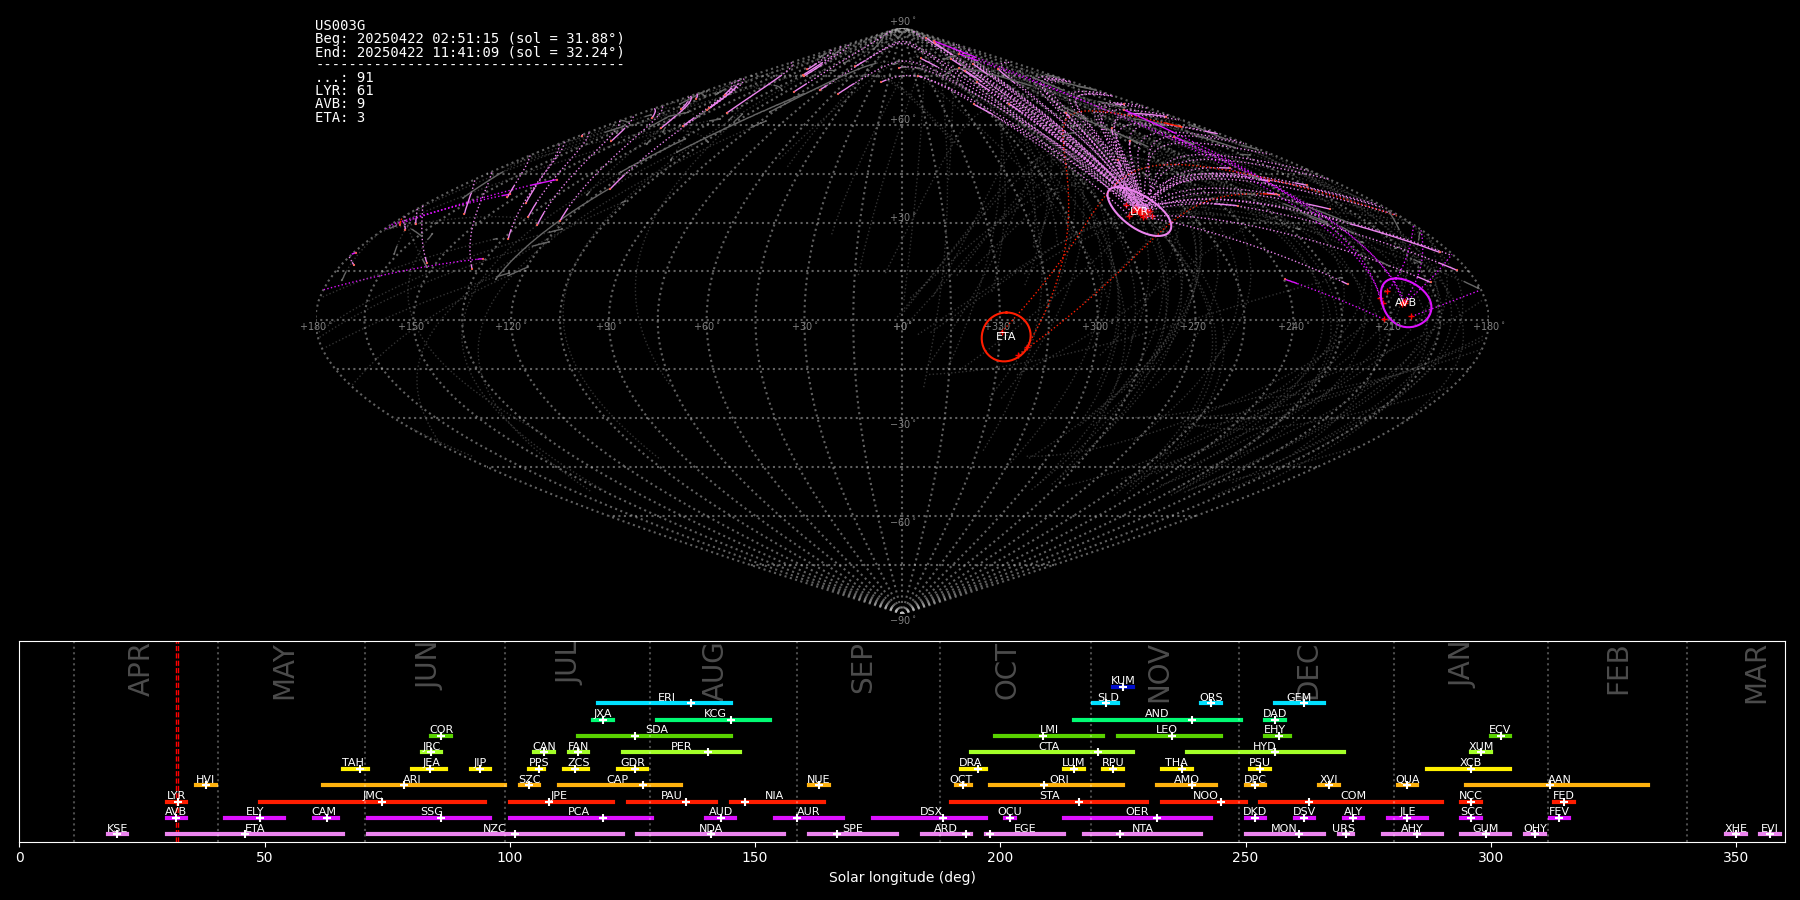Click the 200 tick on solar longitude axis
Viewport: 1800px width, 900px height.
(1000, 857)
